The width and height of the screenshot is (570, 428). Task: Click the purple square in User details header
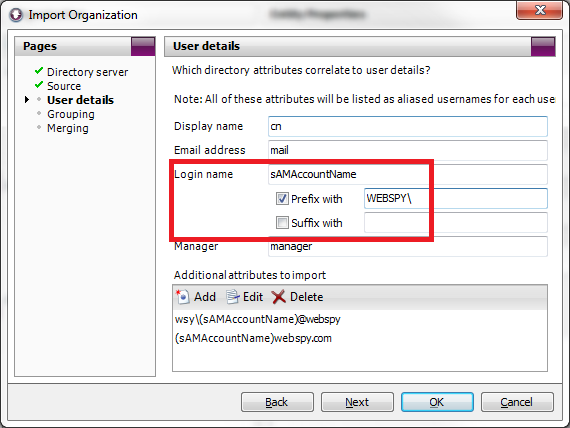543,46
